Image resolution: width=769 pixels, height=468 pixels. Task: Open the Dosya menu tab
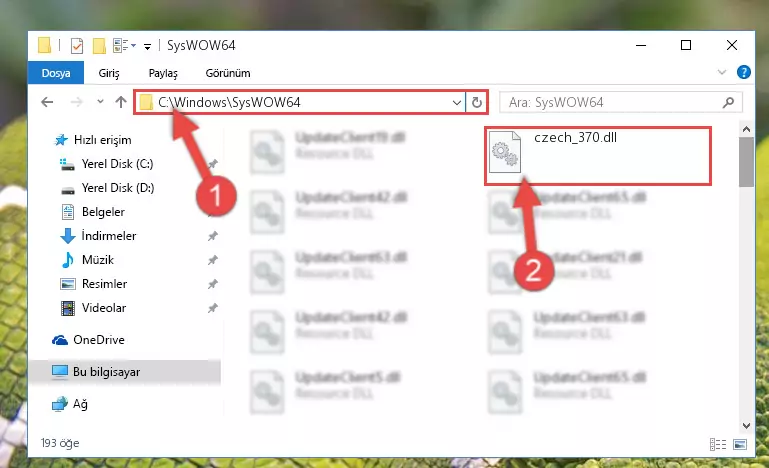click(56, 73)
